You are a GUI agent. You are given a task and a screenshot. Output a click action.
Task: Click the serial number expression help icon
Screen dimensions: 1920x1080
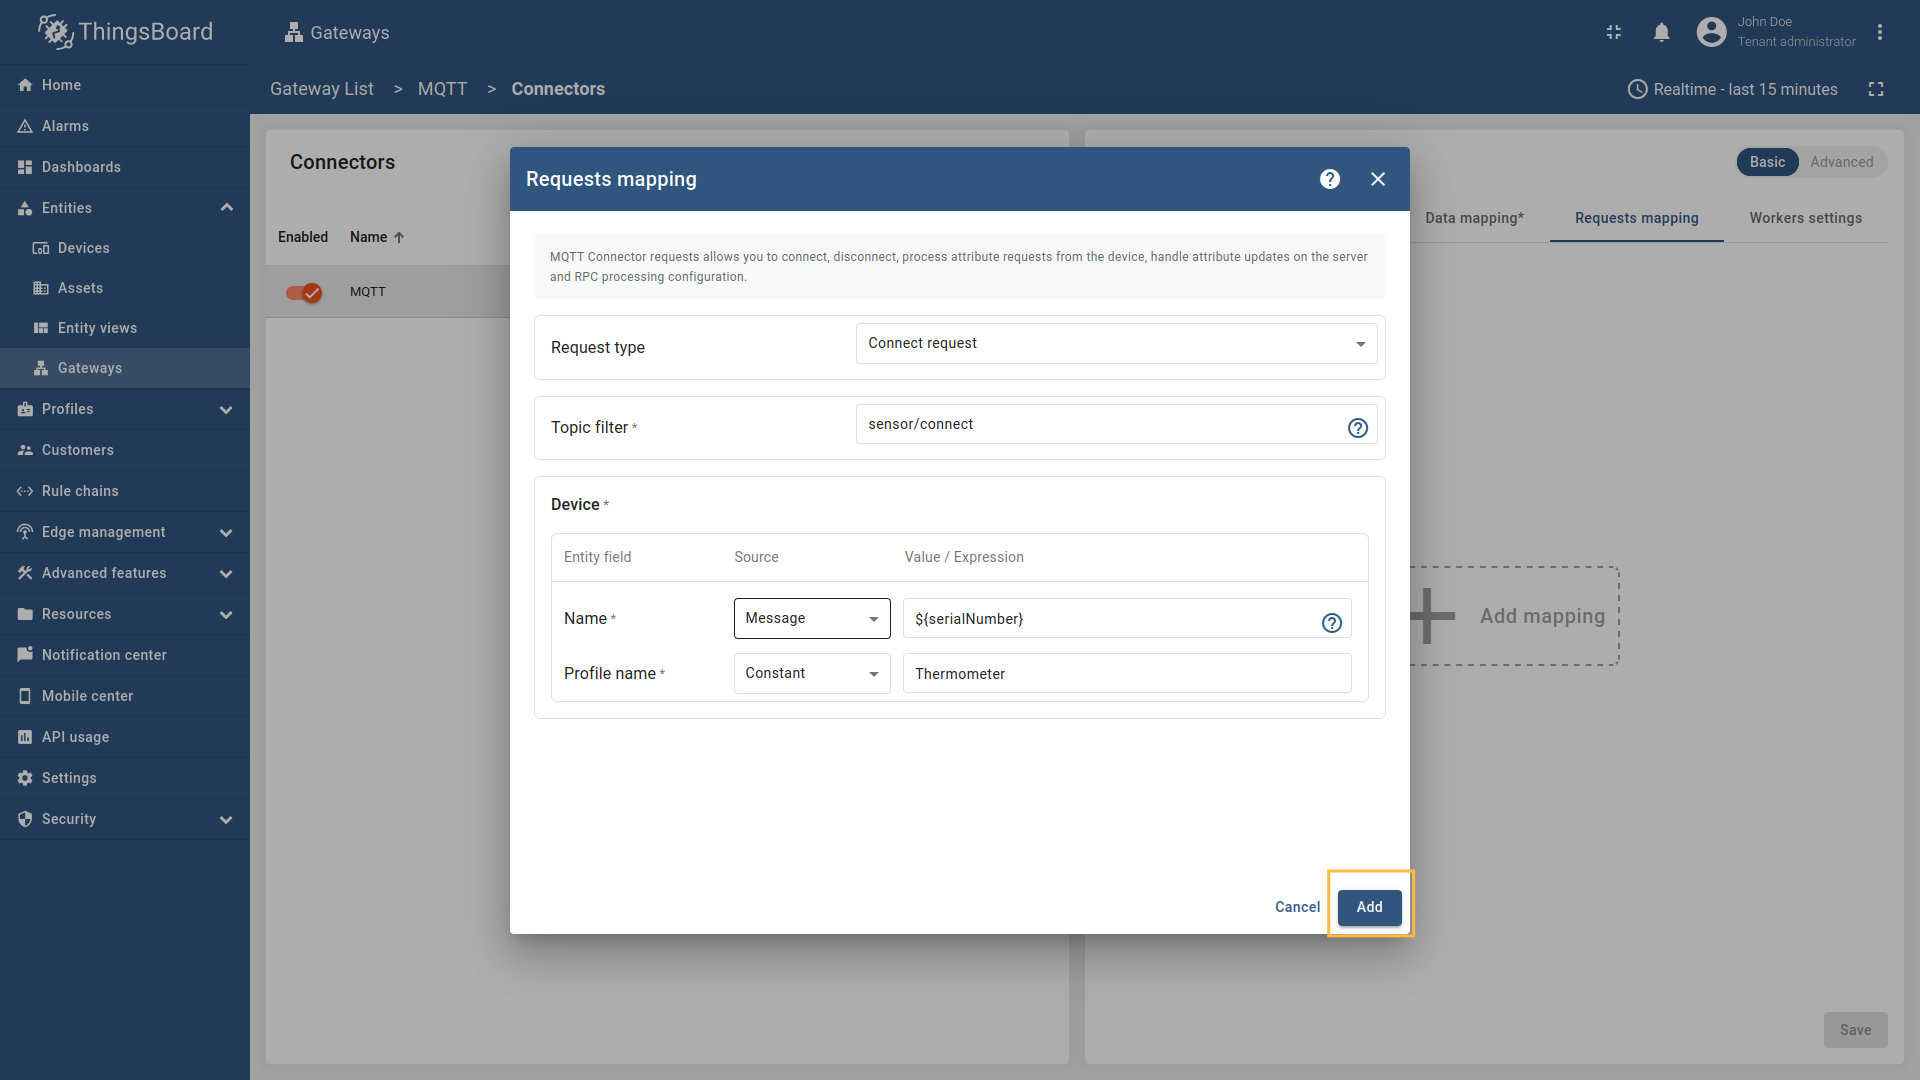(x=1331, y=623)
